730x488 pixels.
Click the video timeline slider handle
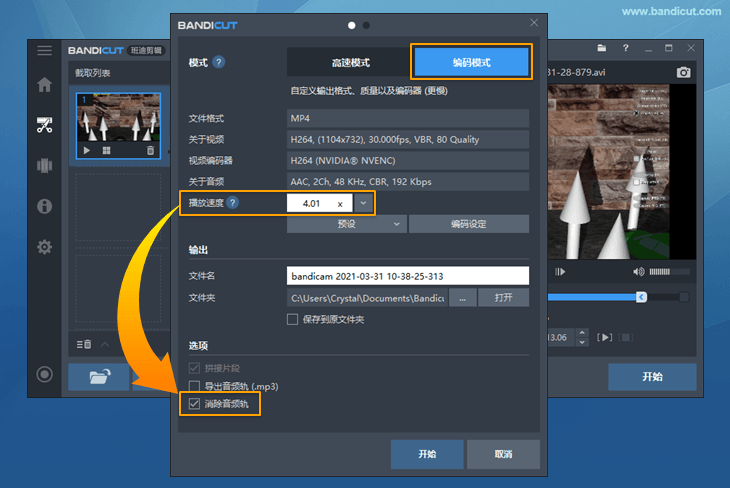coord(641,297)
